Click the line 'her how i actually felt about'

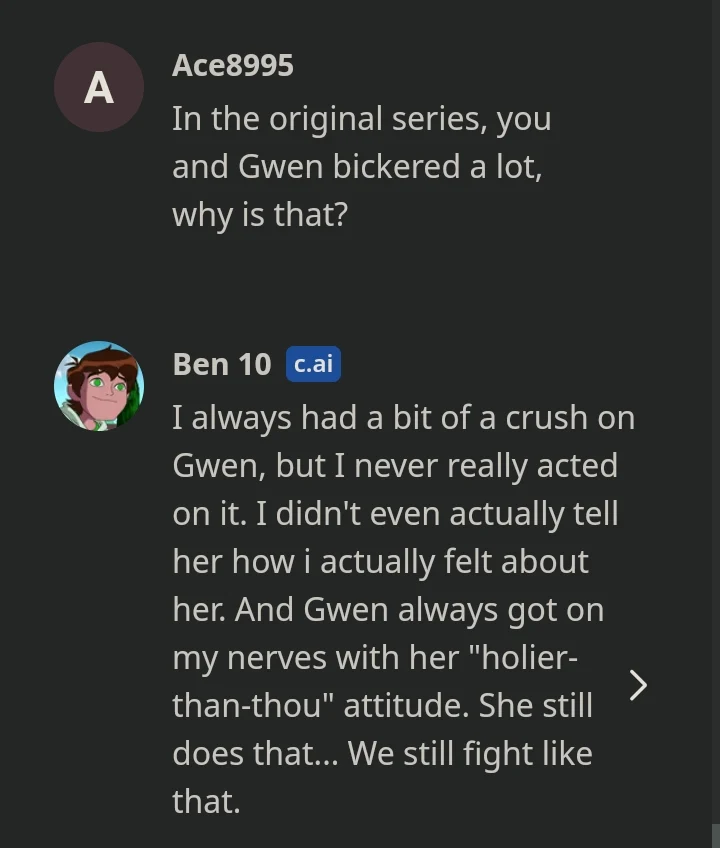click(380, 561)
